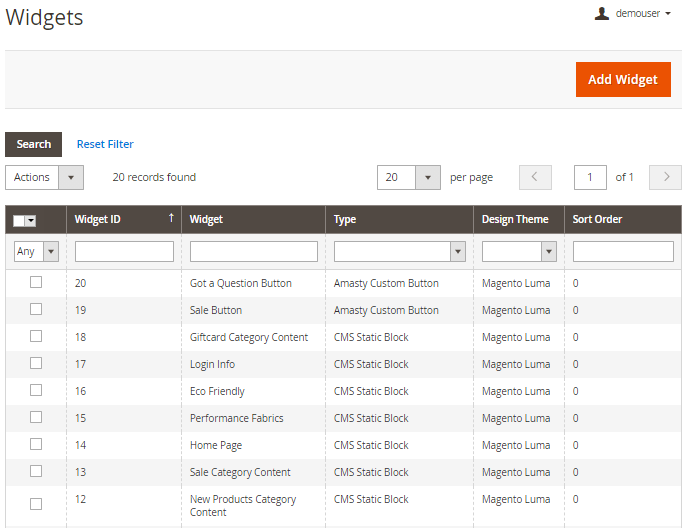
Task: Open the select-all checkbox dropdown arrow
Action: (x=31, y=220)
